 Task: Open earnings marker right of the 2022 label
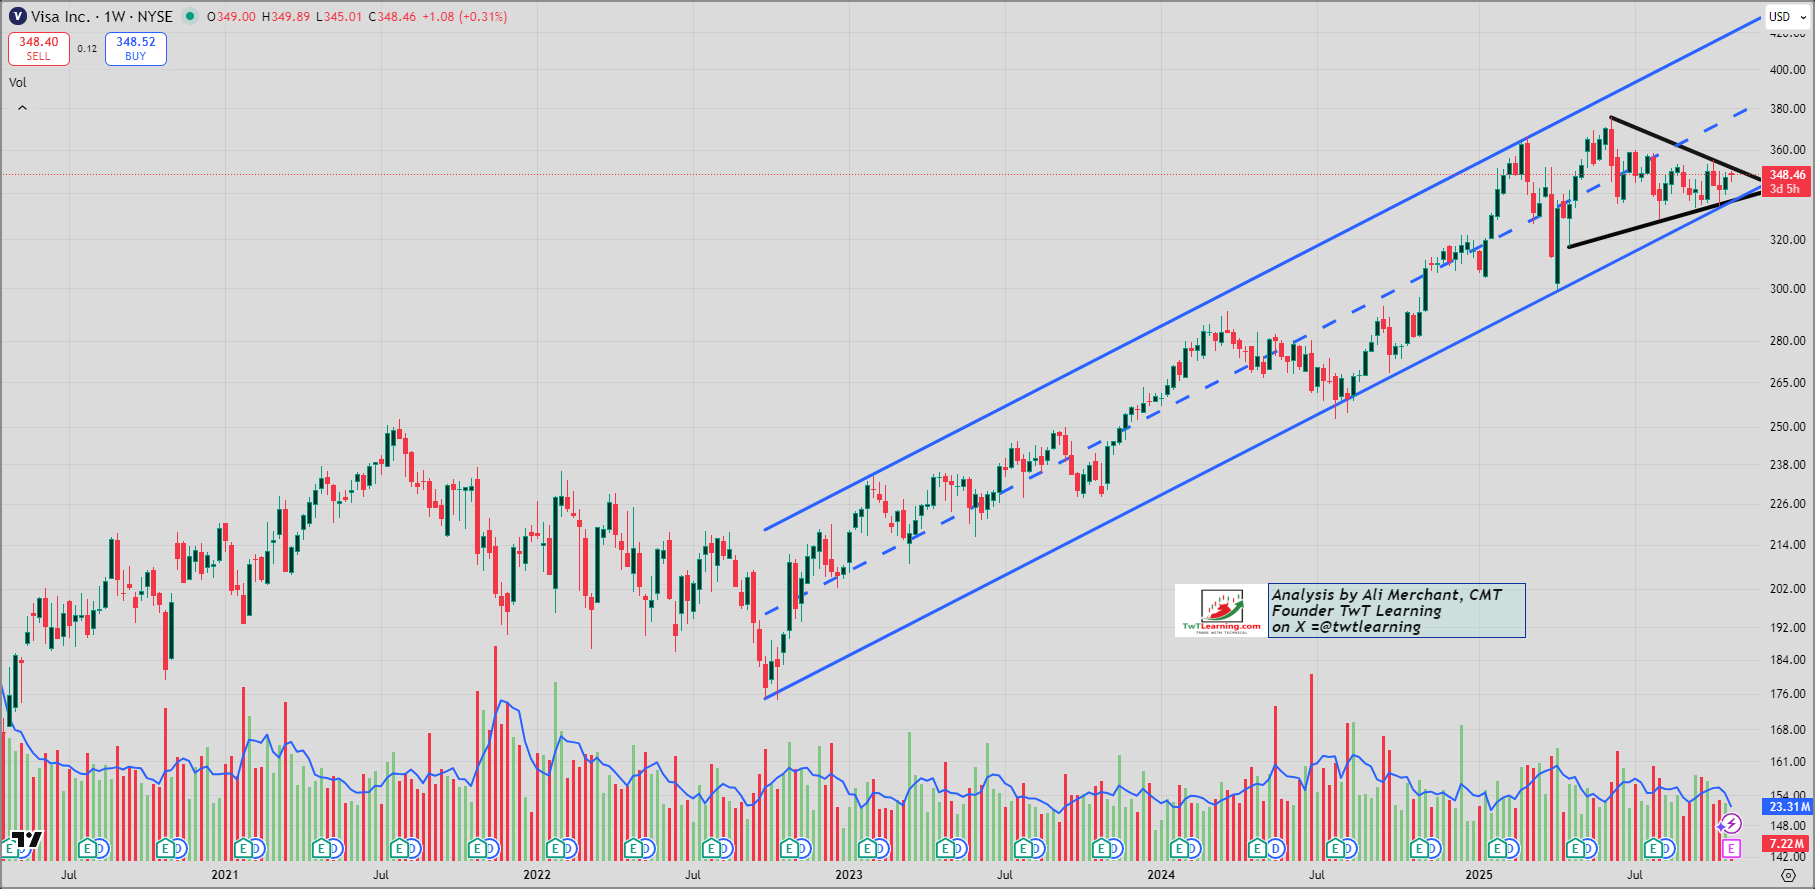click(556, 849)
